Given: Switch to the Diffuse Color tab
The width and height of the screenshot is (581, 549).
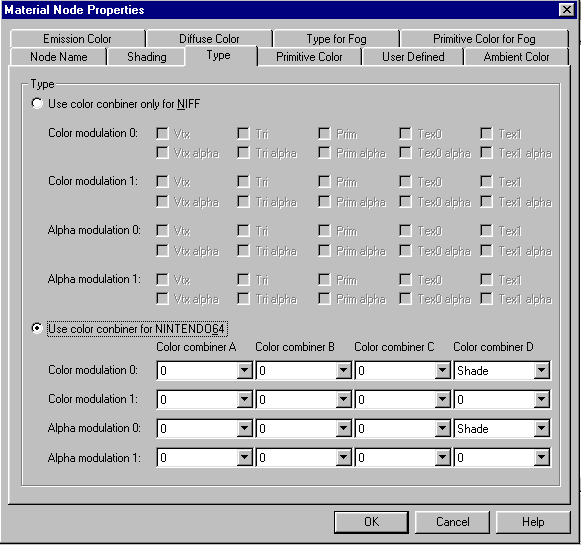Looking at the screenshot, I should pos(209,39).
